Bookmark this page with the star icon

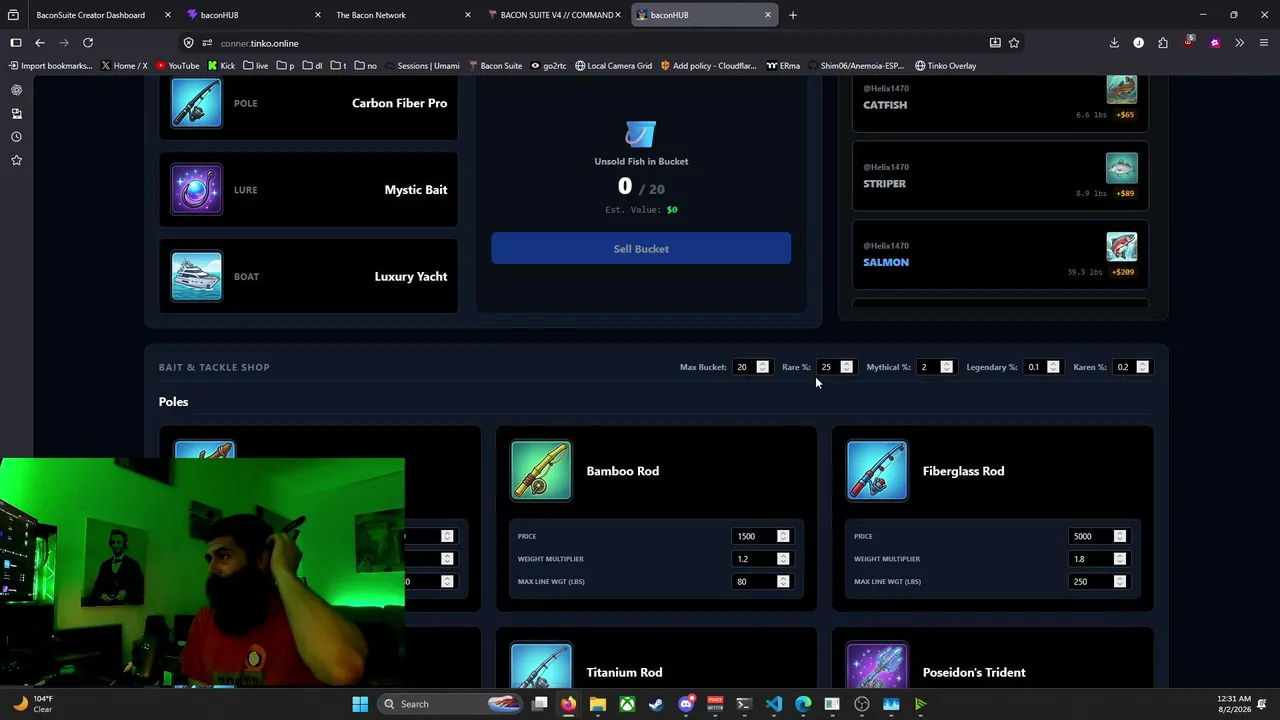1014,43
